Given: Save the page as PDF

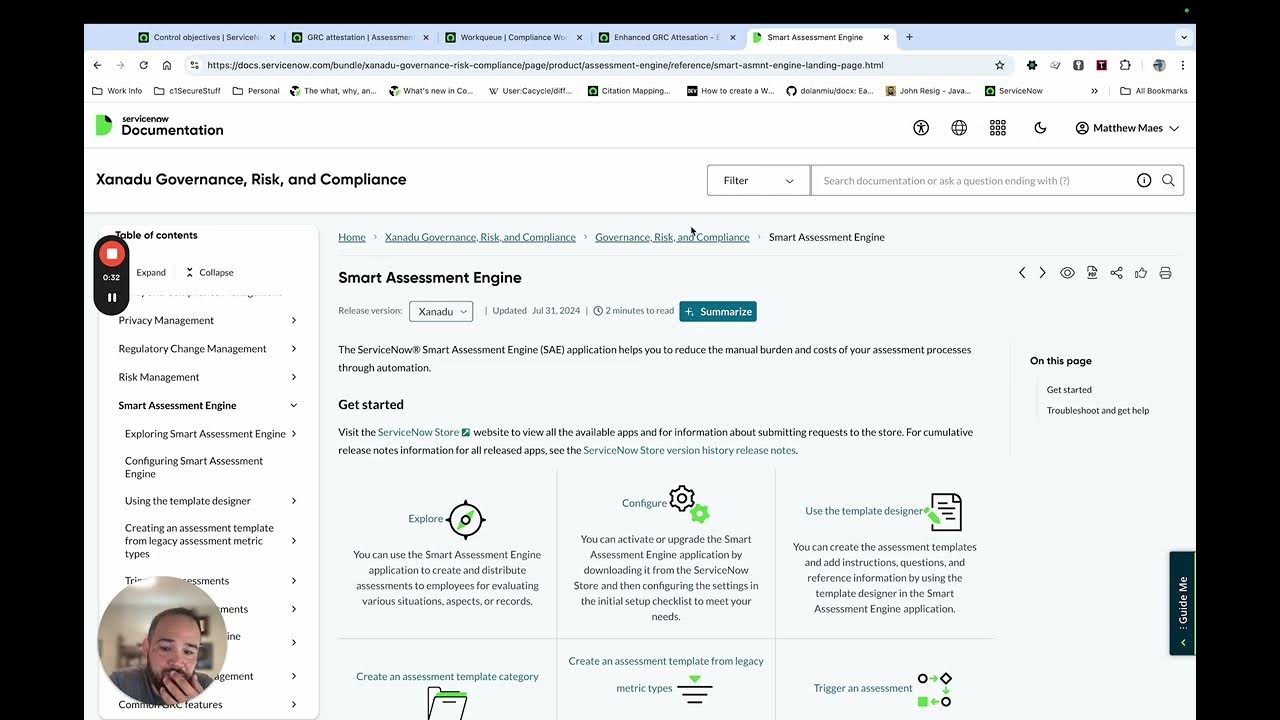Looking at the screenshot, I should pyautogui.click(x=1092, y=273).
